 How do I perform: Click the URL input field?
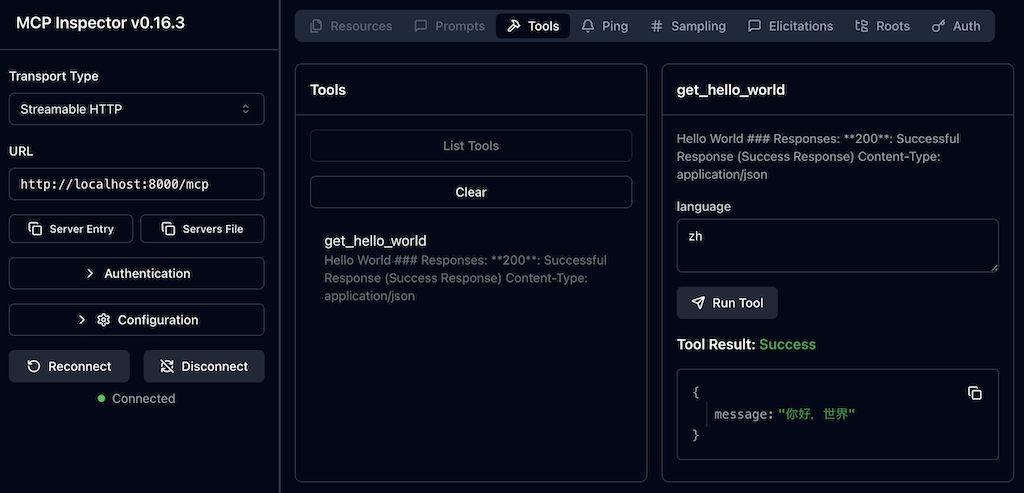point(136,184)
